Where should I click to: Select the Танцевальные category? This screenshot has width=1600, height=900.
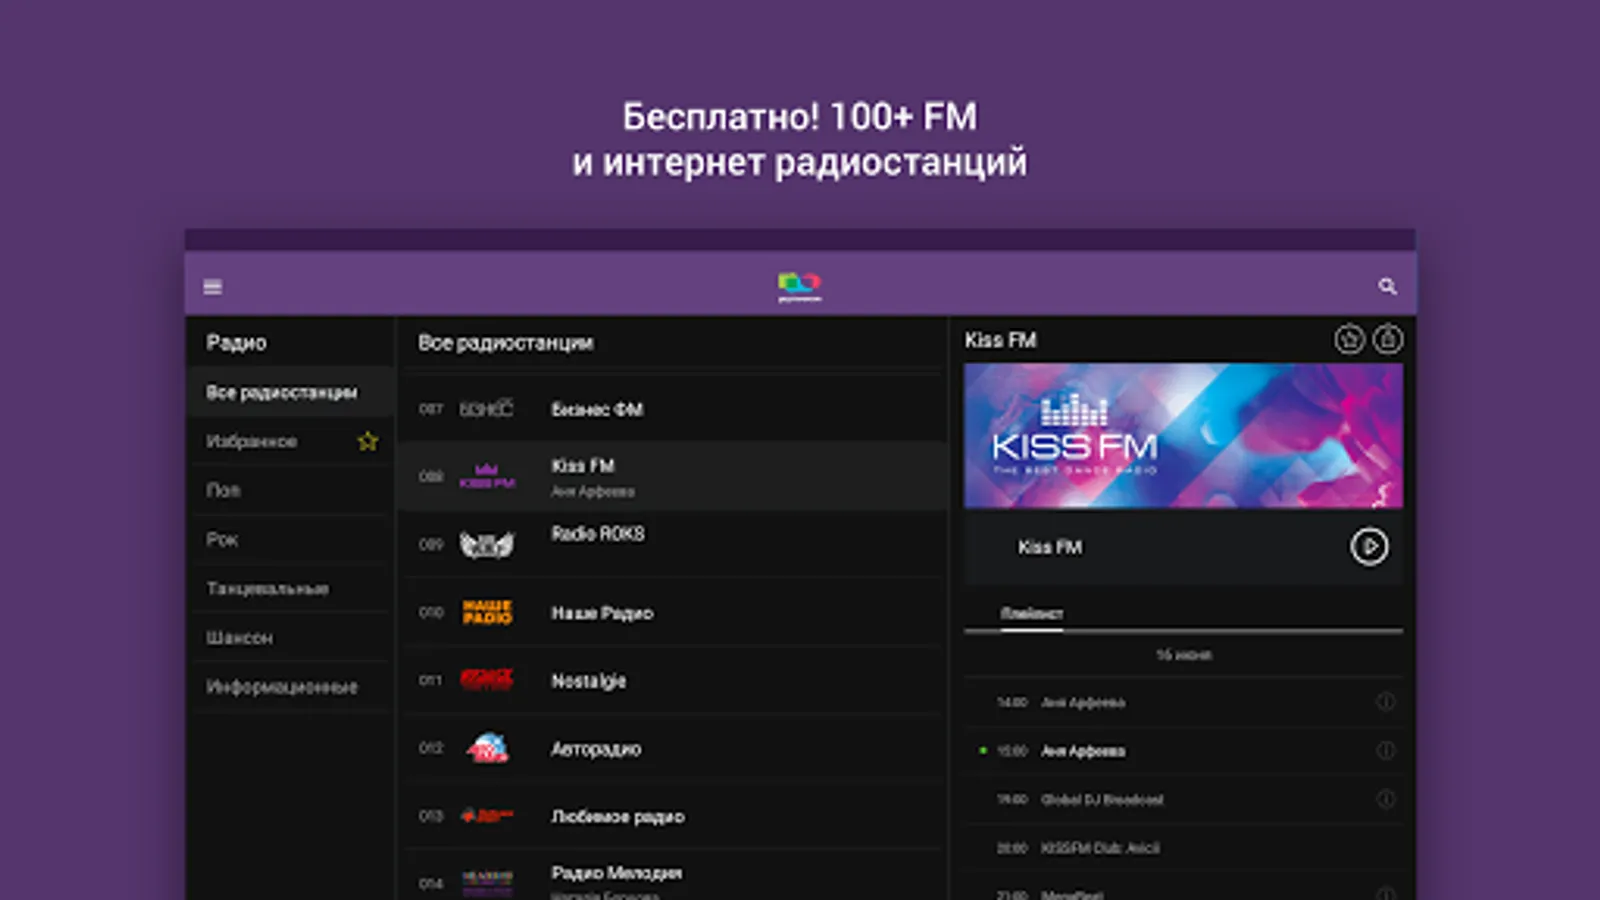click(x=290, y=588)
